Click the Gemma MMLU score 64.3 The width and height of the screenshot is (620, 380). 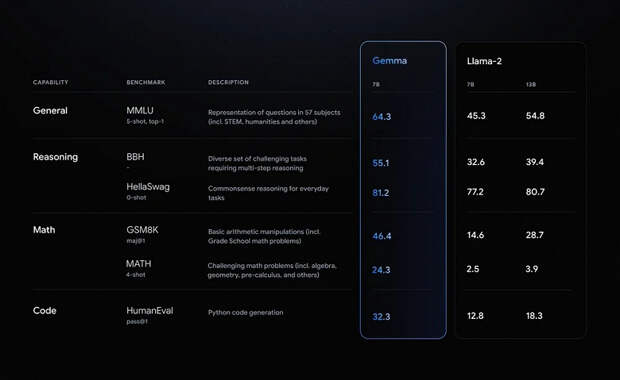coord(382,117)
